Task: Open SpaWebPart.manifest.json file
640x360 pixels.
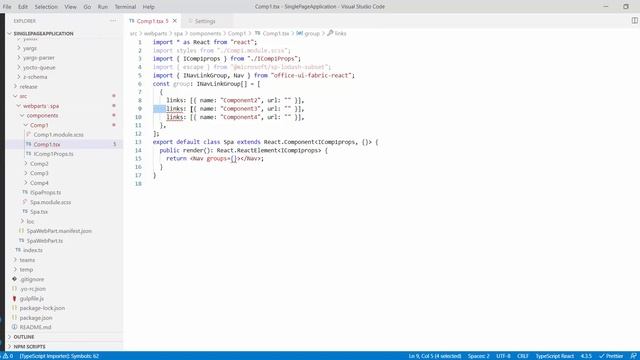Action: click(x=59, y=231)
